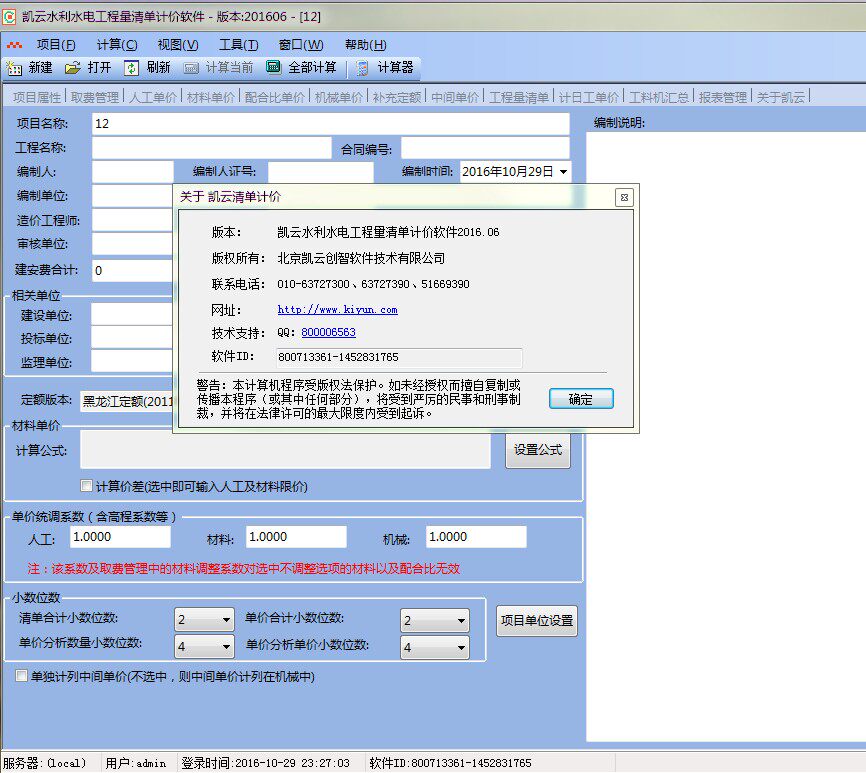Click status bar 登录时间 entry

[266, 763]
